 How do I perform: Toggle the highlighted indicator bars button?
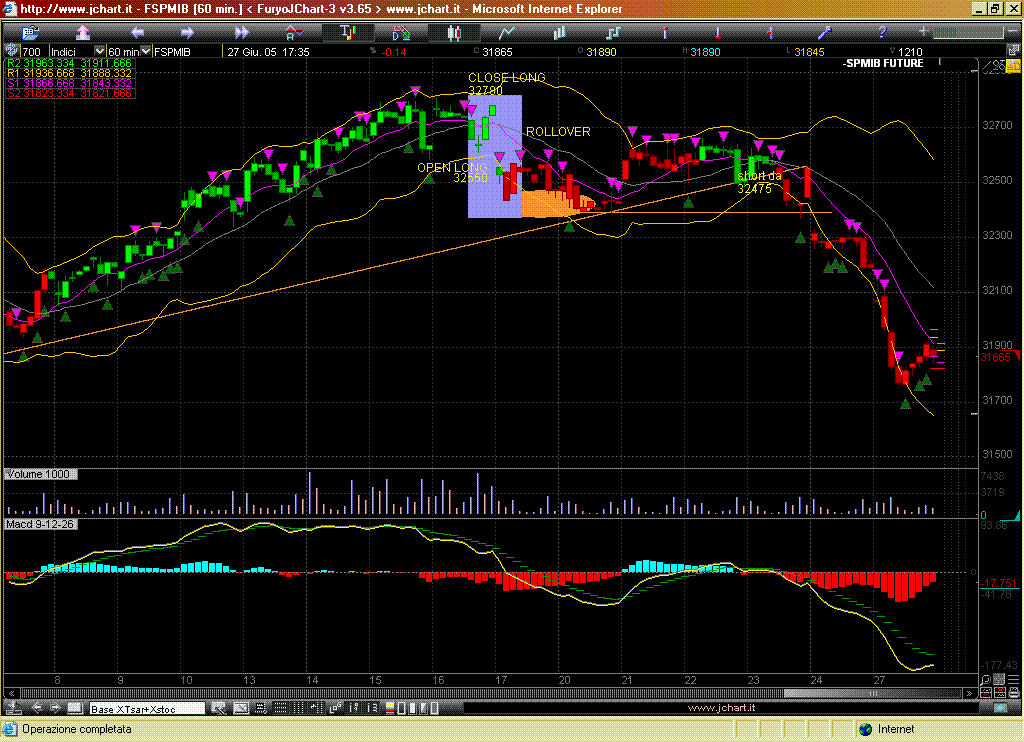(x=348, y=33)
